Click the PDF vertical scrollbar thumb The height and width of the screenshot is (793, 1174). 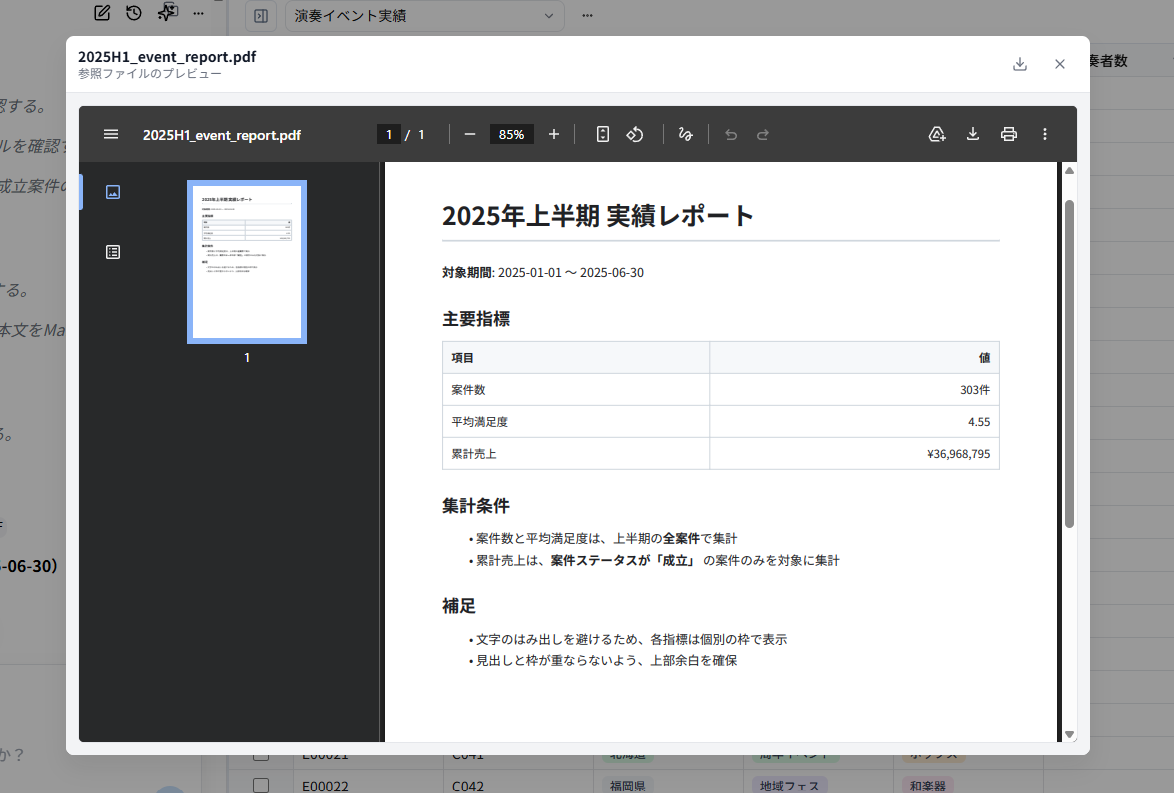click(1069, 364)
